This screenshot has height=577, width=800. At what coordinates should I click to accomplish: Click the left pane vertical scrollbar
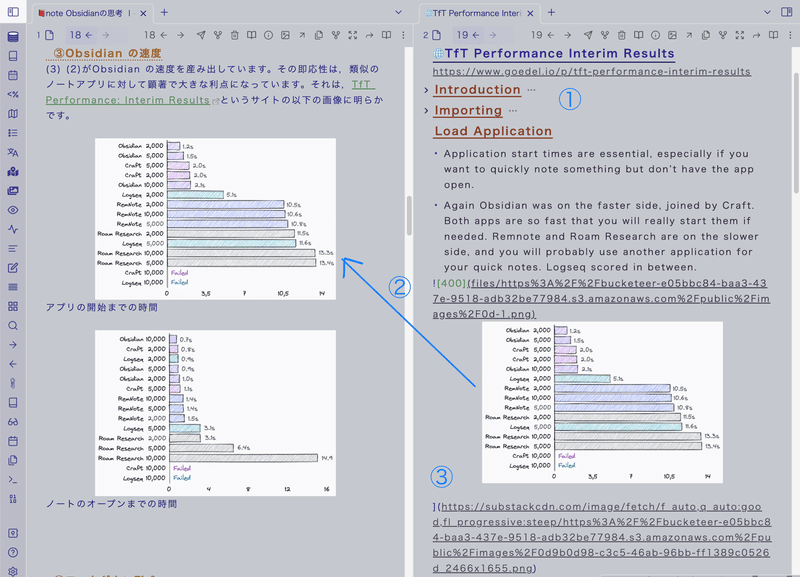point(409,216)
